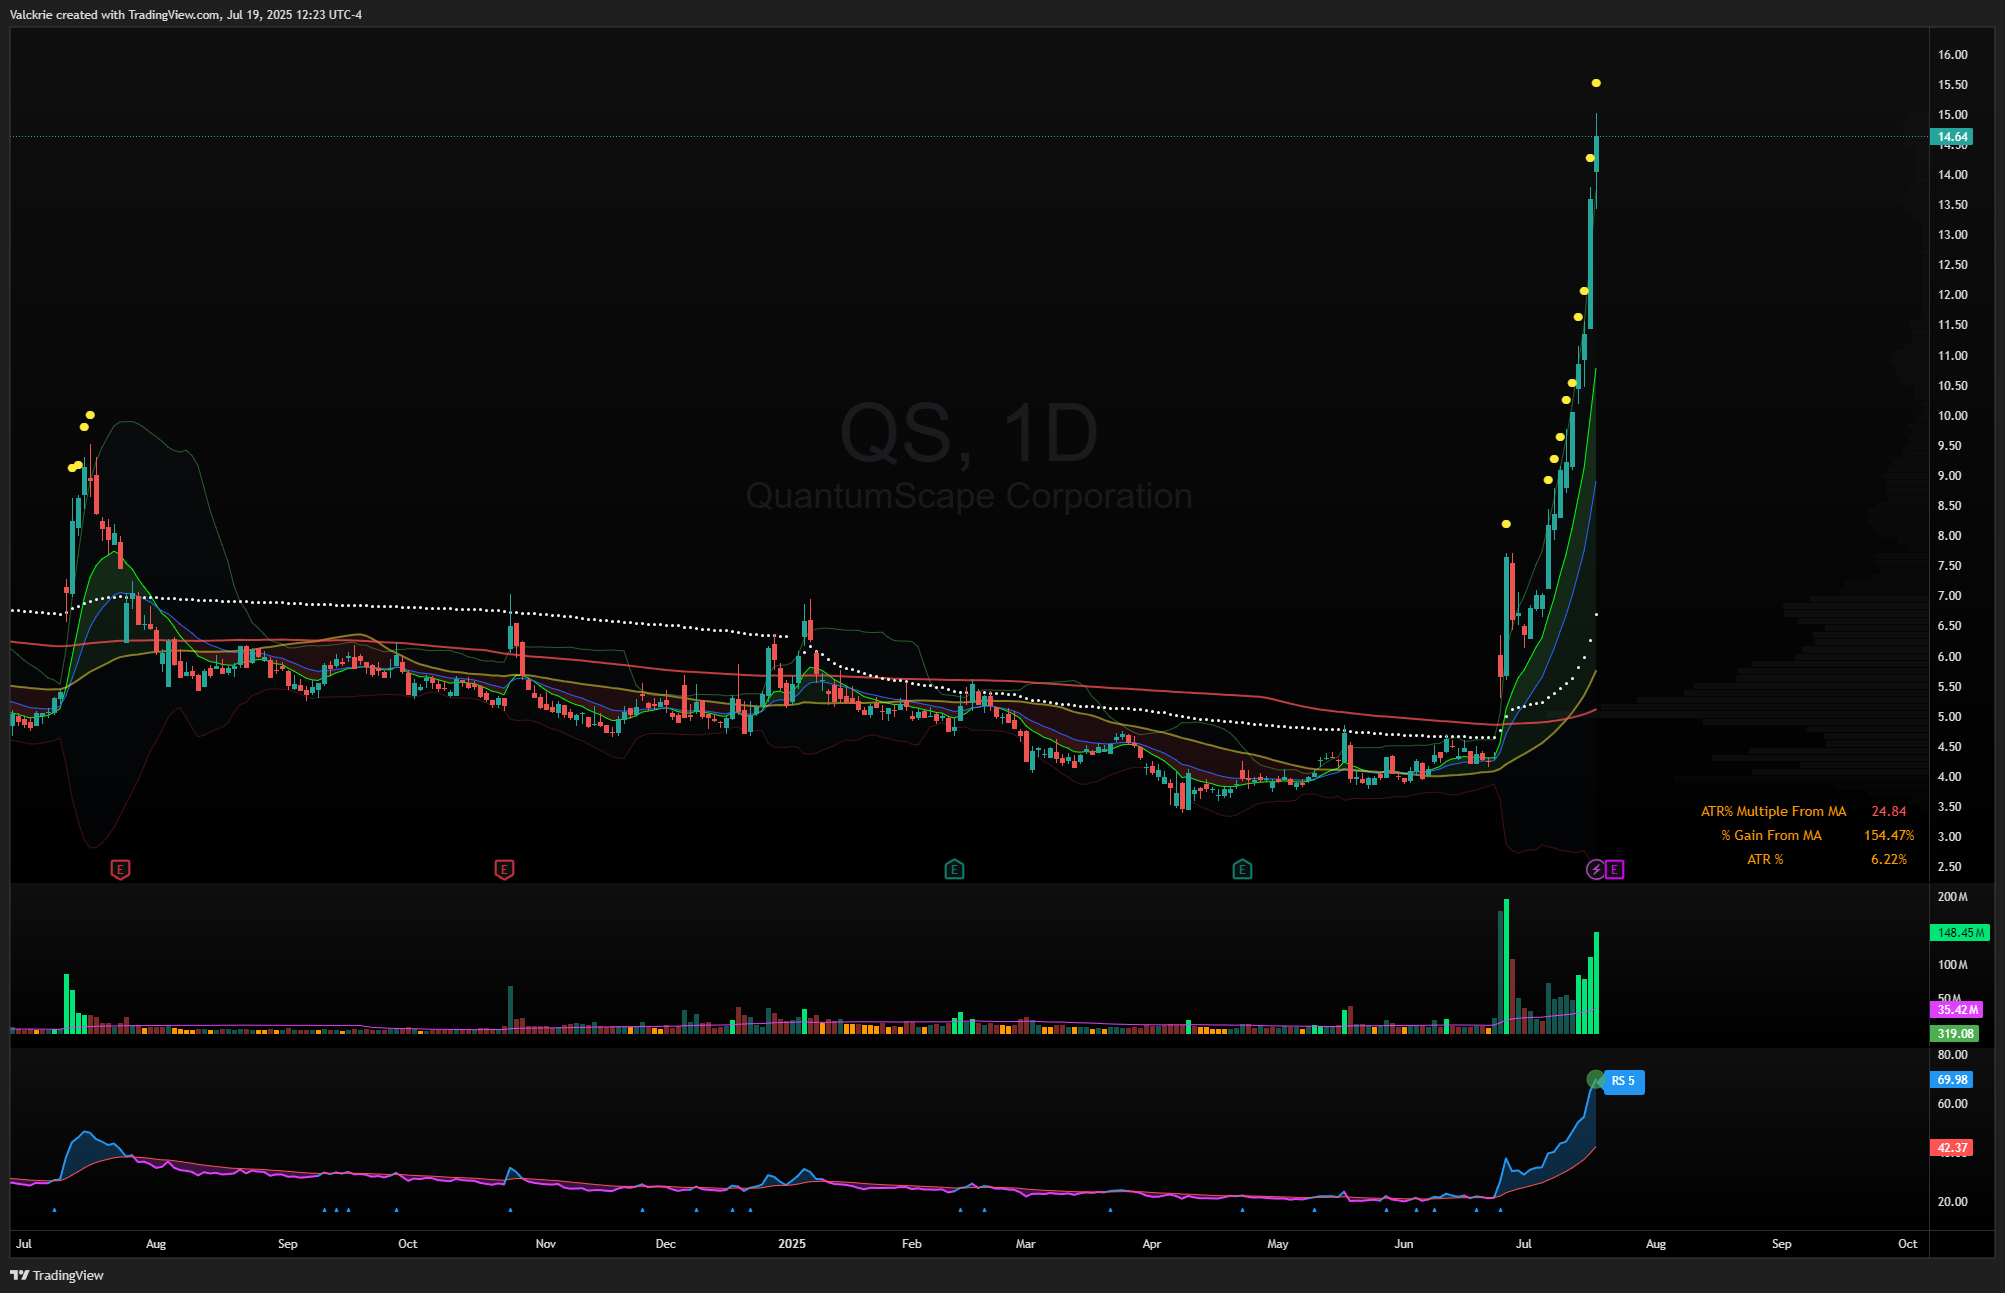Click the blue 69.98 RS value label
This screenshot has height=1293, width=2005.
click(x=1951, y=1079)
